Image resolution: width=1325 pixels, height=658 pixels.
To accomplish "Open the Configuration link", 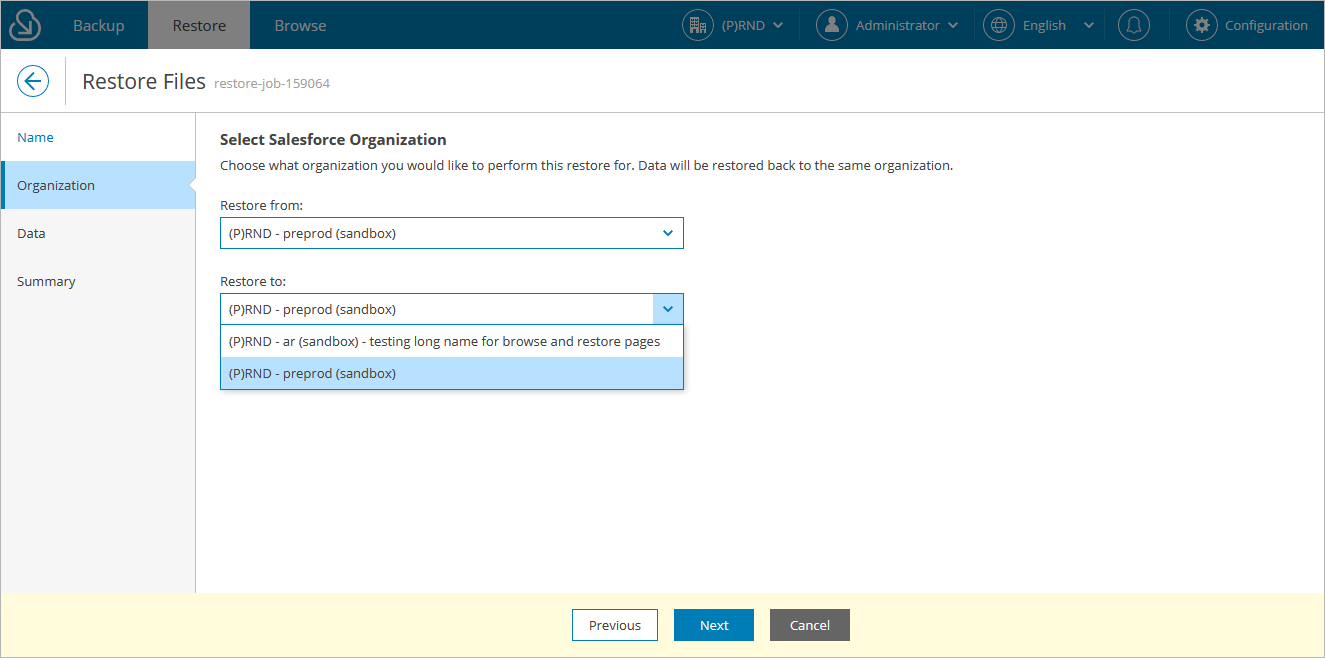I will (x=1266, y=25).
